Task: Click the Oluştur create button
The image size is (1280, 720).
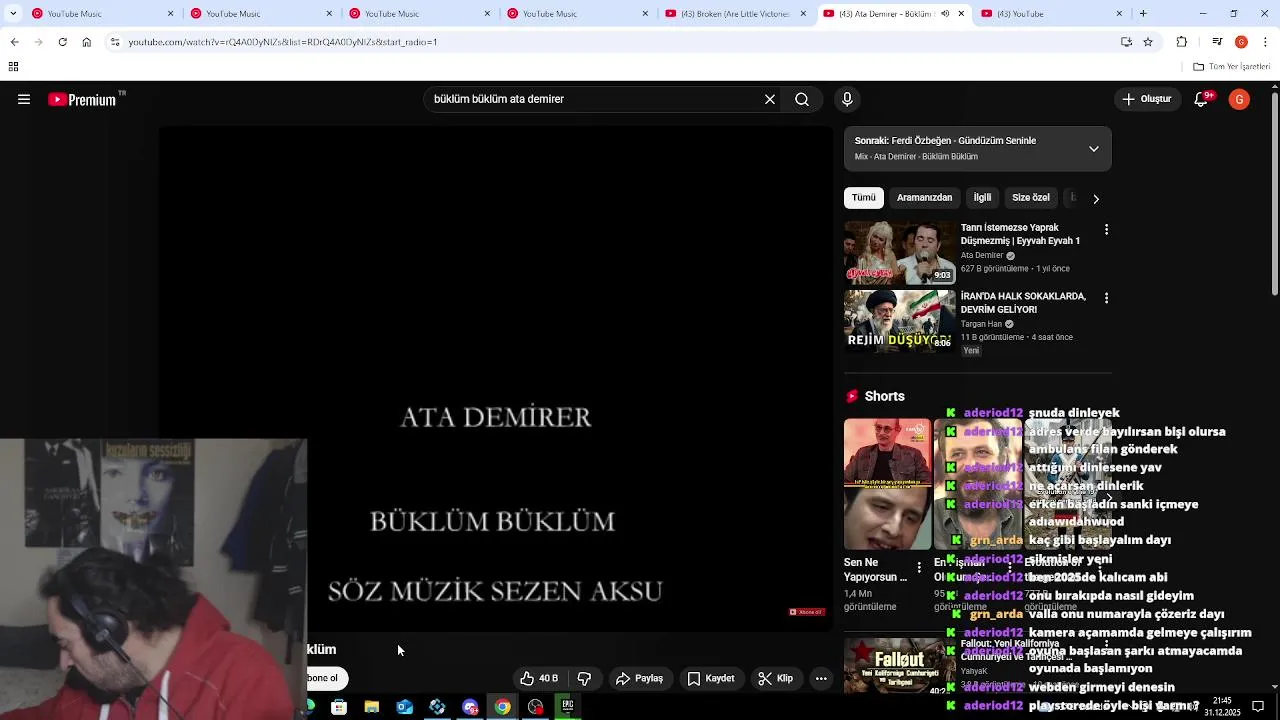Action: coord(1146,99)
